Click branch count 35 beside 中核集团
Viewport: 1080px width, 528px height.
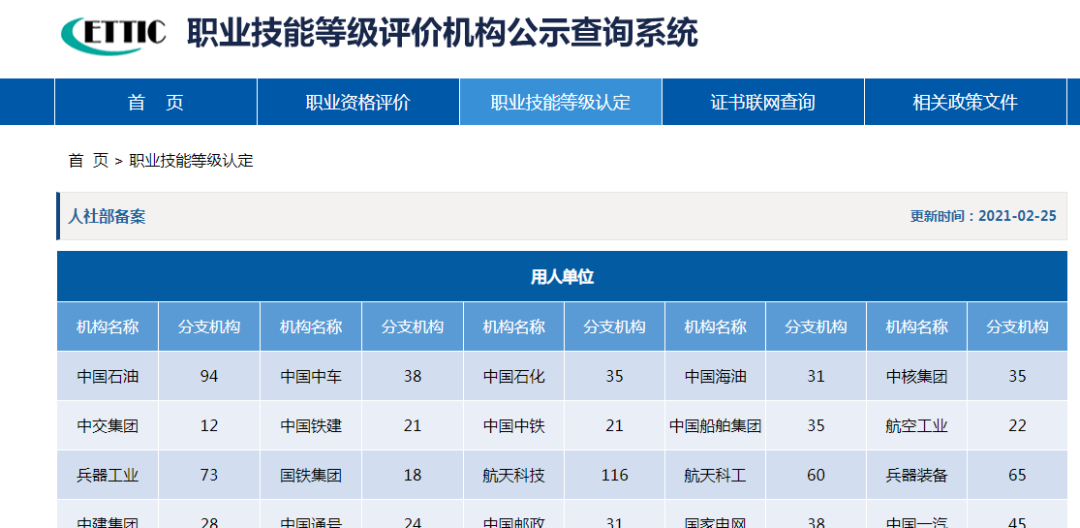pyautogui.click(x=1017, y=377)
